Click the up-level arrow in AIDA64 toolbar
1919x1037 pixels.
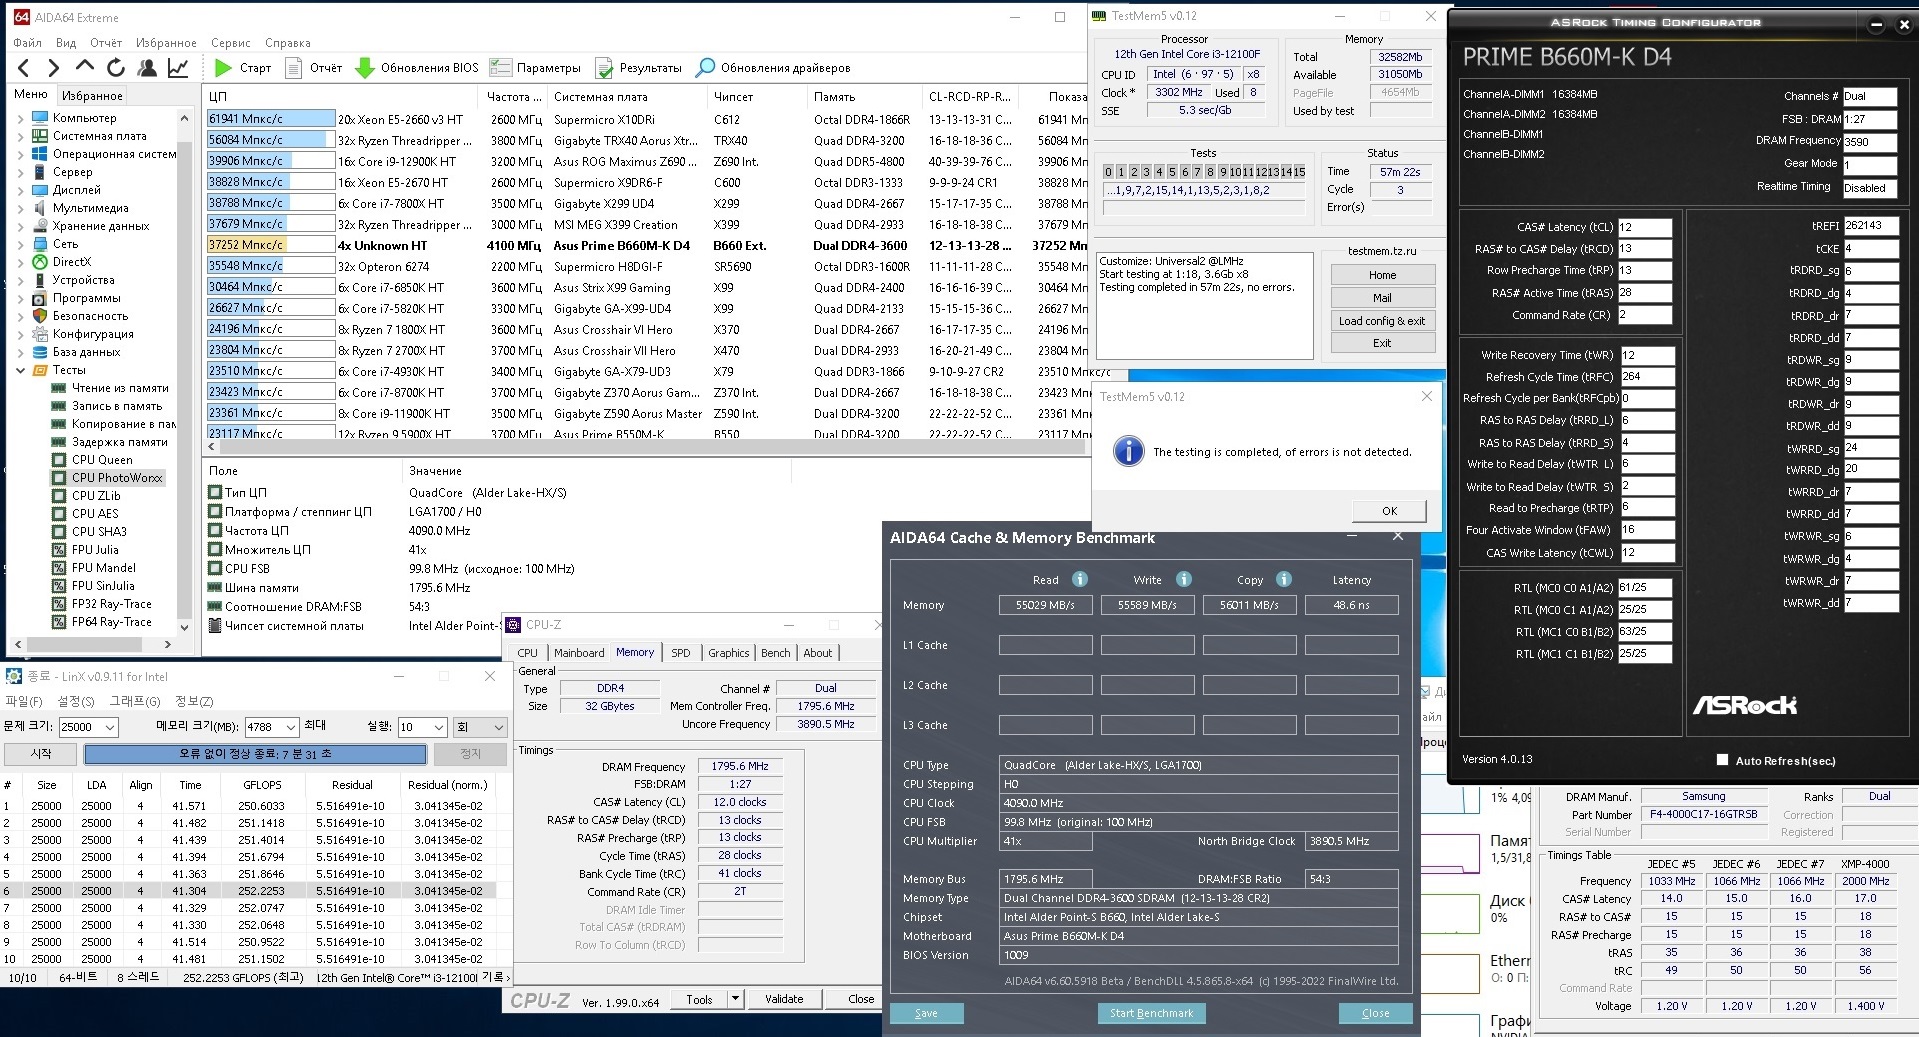tap(85, 68)
